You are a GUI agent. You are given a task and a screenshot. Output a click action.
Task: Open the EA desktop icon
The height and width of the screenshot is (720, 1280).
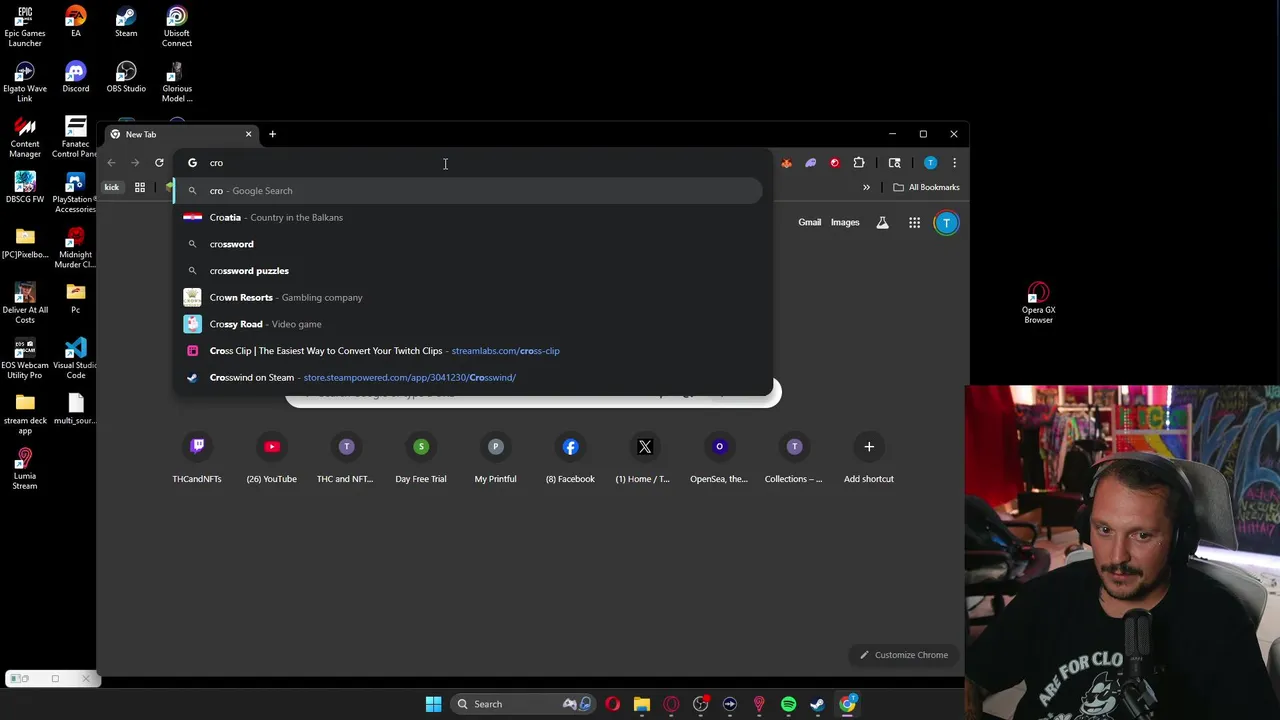click(75, 22)
